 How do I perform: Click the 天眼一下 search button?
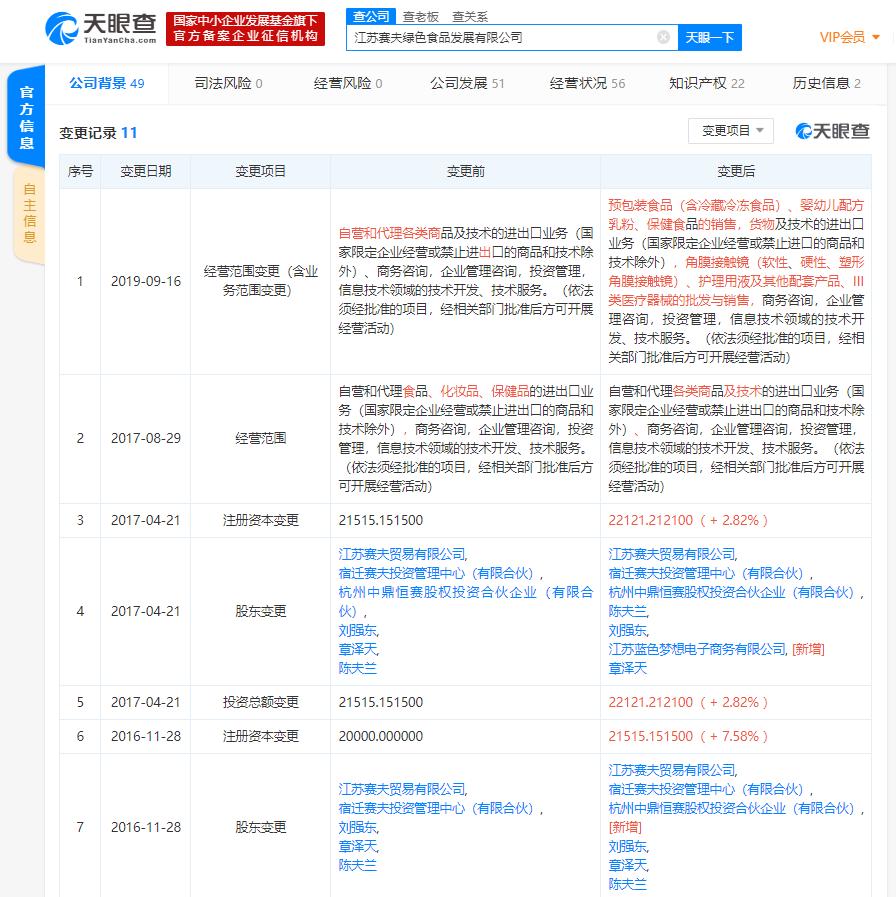(709, 37)
